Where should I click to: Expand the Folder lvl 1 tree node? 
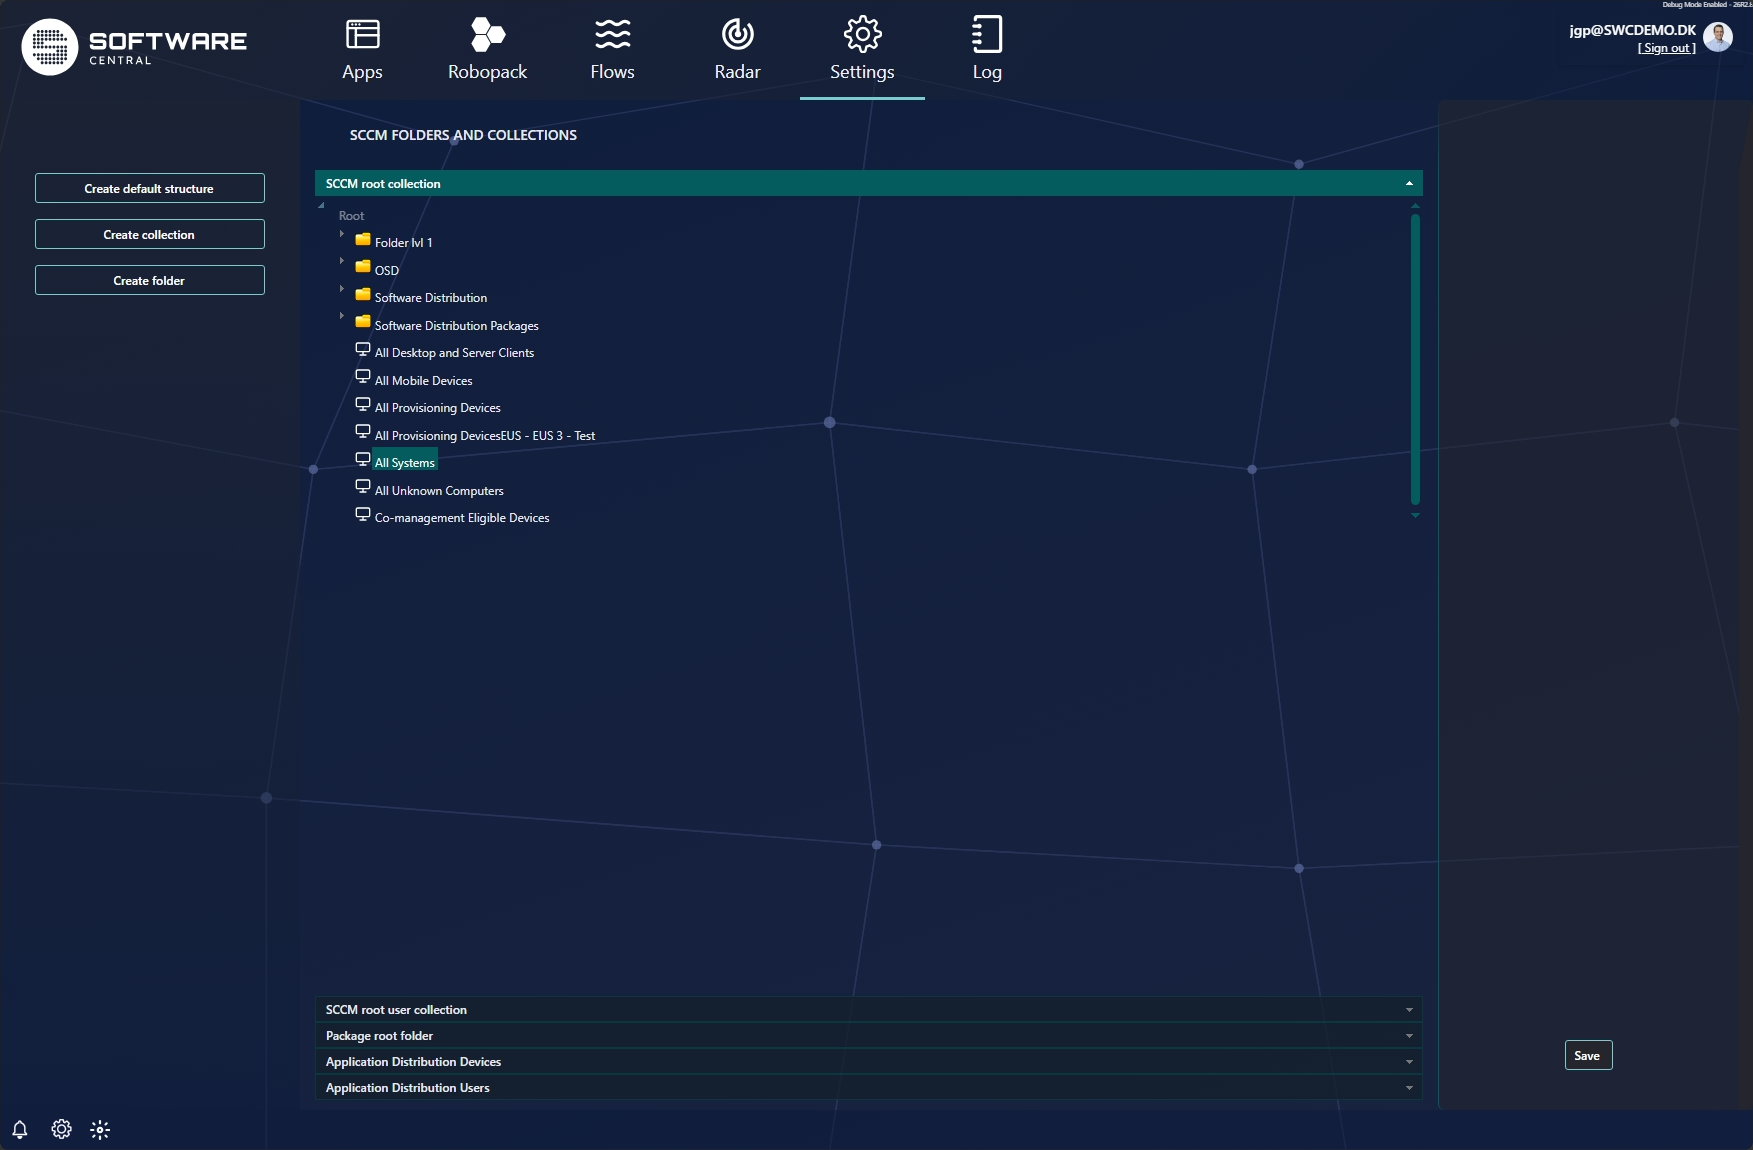point(342,234)
